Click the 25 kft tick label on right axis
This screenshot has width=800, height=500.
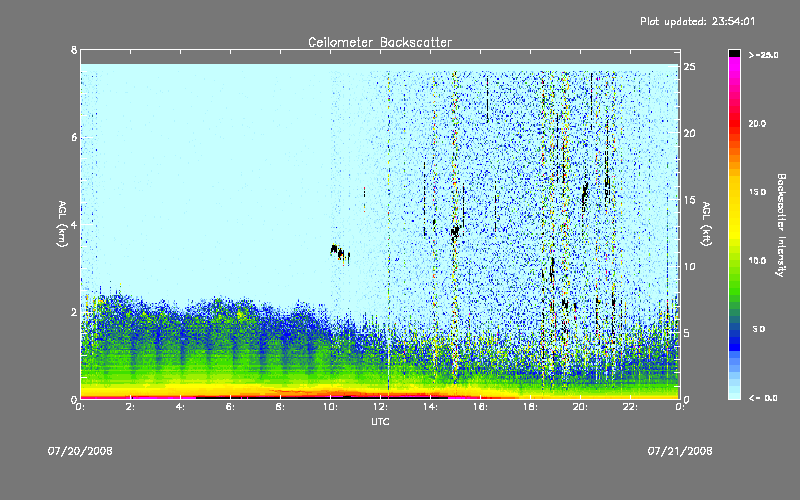pyautogui.click(x=690, y=67)
